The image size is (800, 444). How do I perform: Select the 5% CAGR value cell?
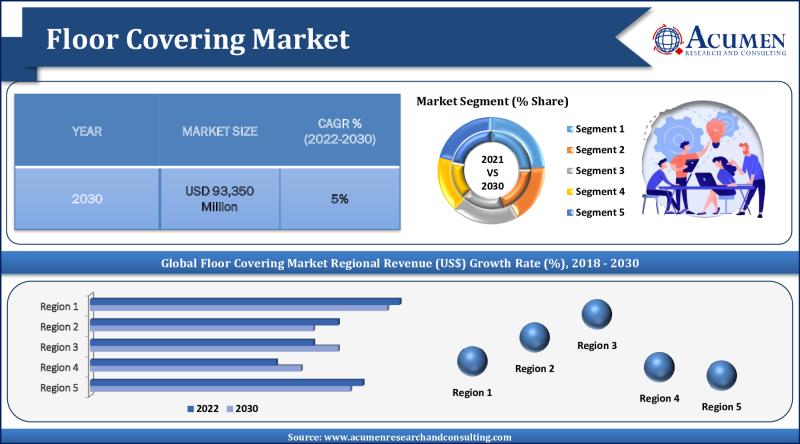pos(339,199)
